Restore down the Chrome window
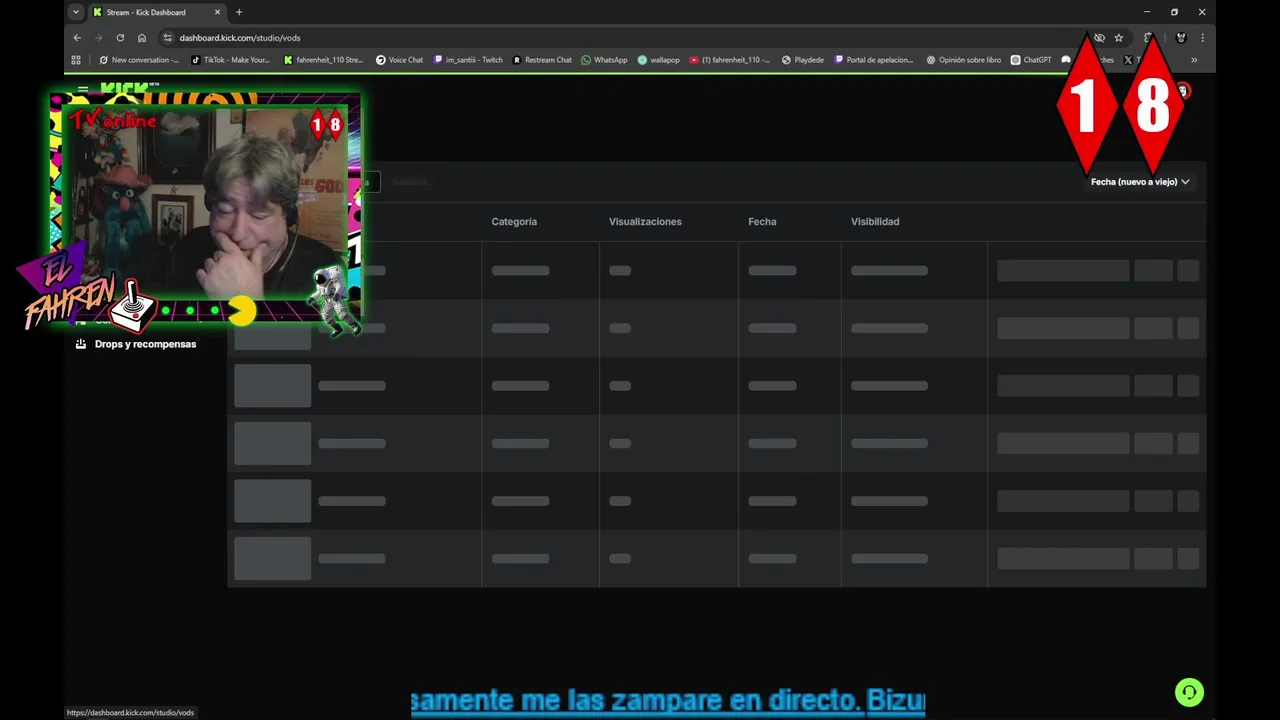Screen dimensions: 1280x720 pyautogui.click(x=1174, y=12)
